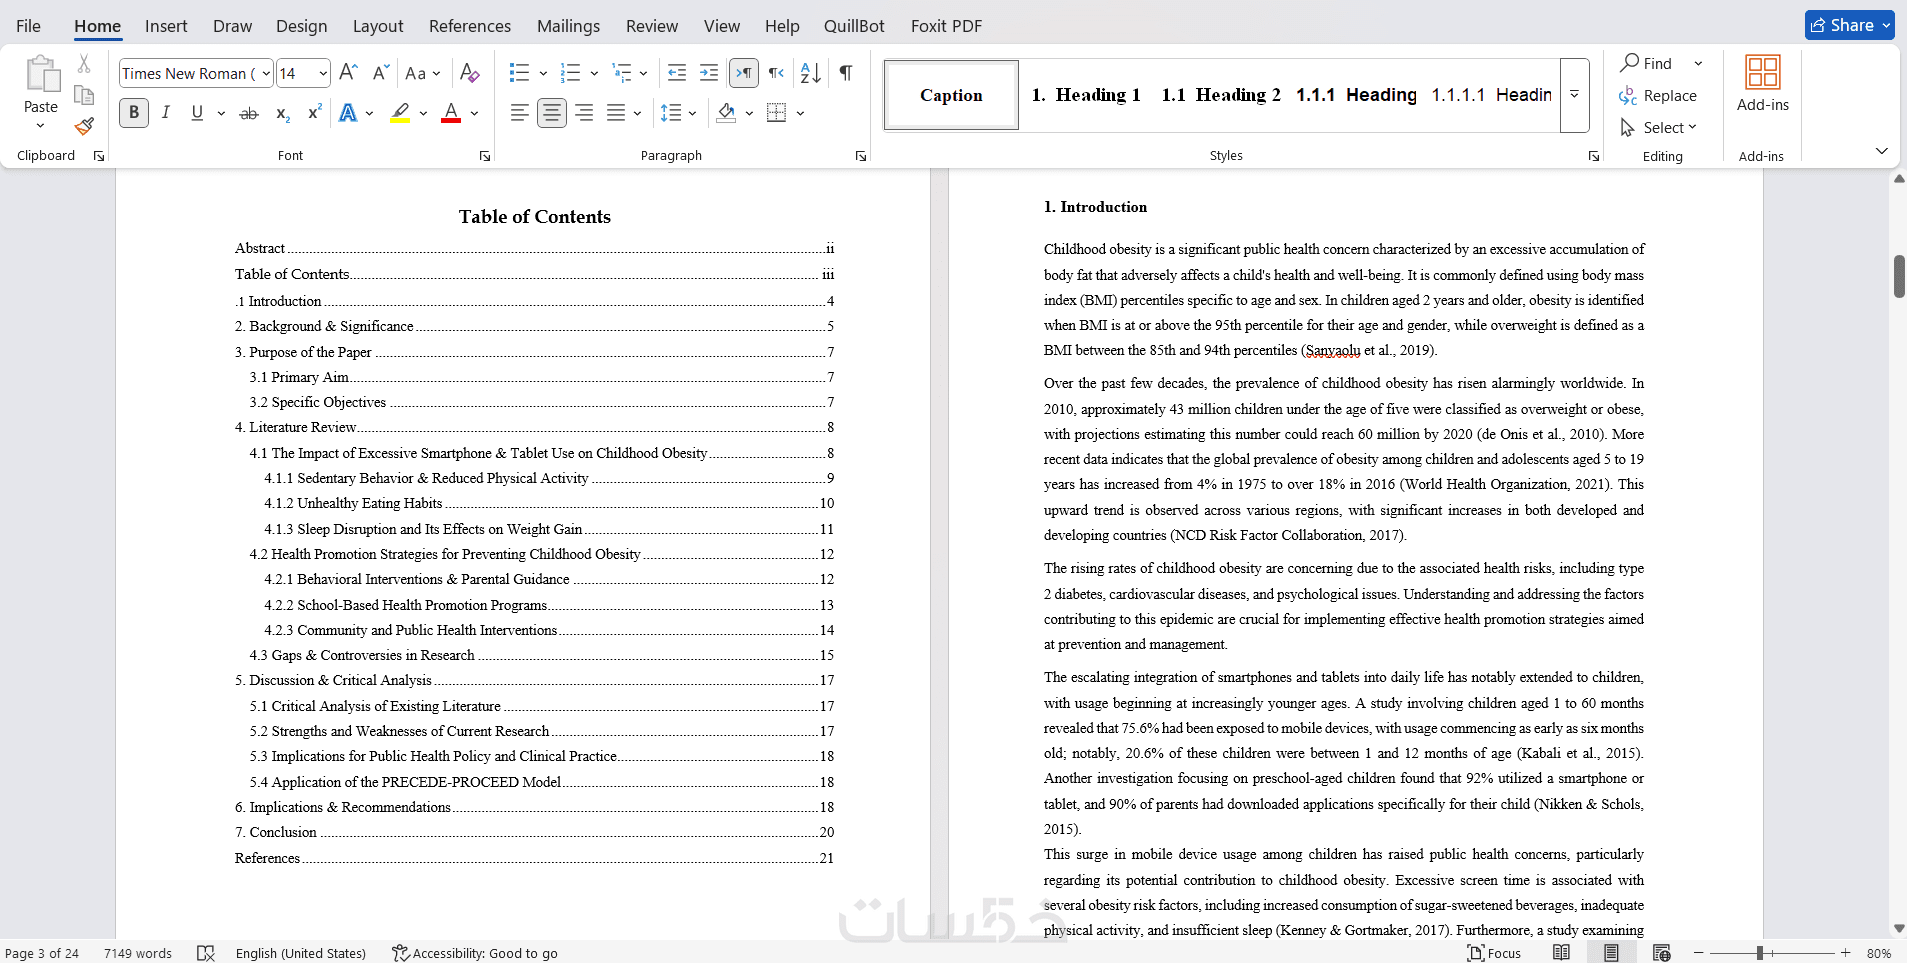Align text to the left
This screenshot has width=1907, height=963.
pyautogui.click(x=520, y=113)
